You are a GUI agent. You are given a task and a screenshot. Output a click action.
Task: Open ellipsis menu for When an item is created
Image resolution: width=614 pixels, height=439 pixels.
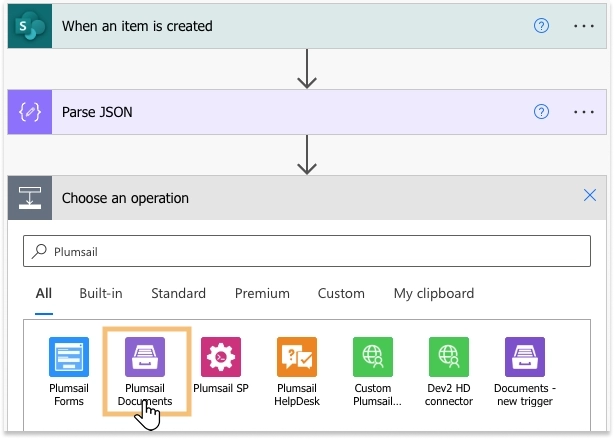(x=584, y=26)
